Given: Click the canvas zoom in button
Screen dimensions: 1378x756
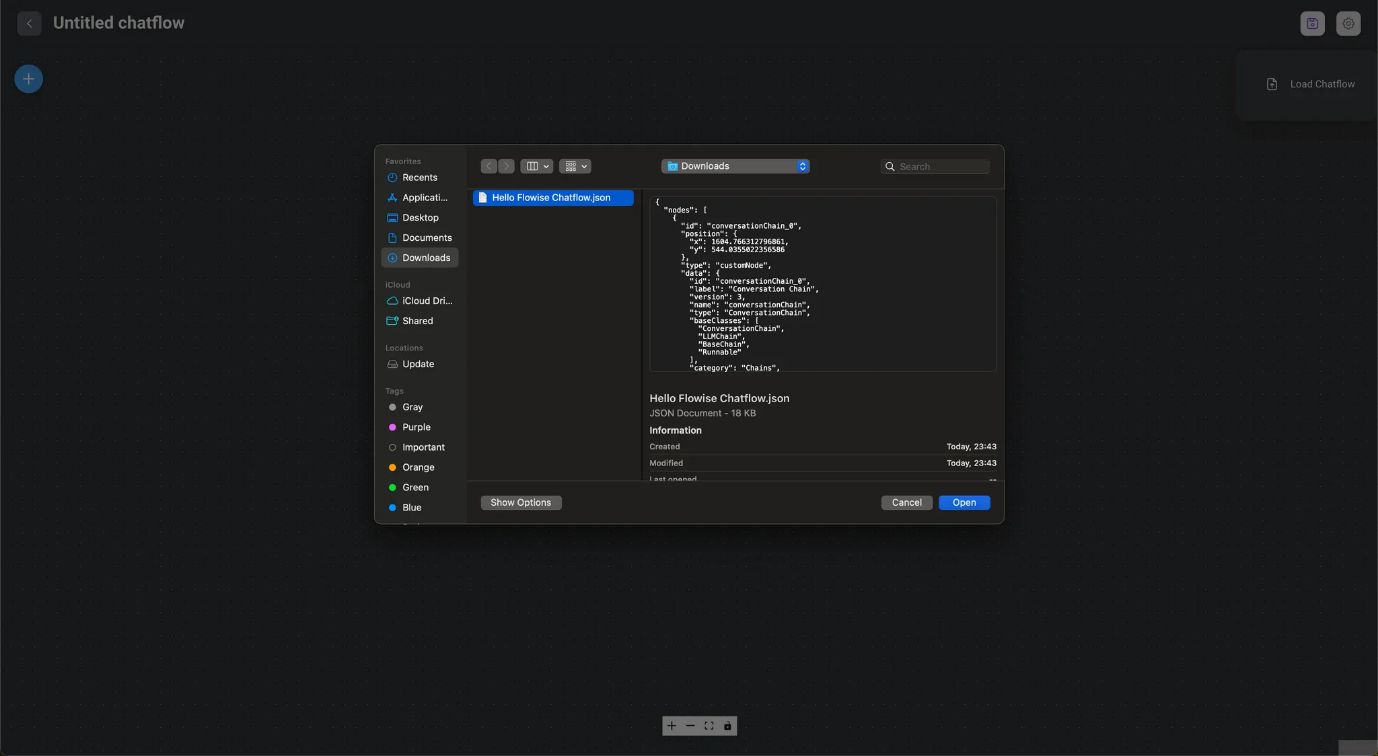Looking at the screenshot, I should (x=672, y=726).
